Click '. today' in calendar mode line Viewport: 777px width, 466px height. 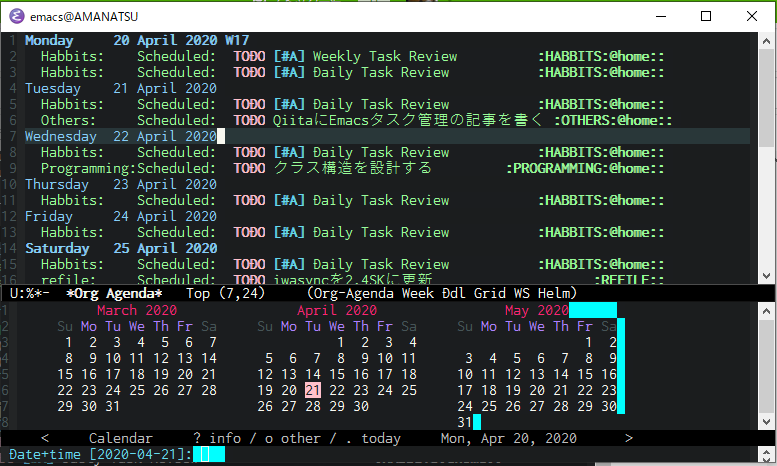pos(375,438)
